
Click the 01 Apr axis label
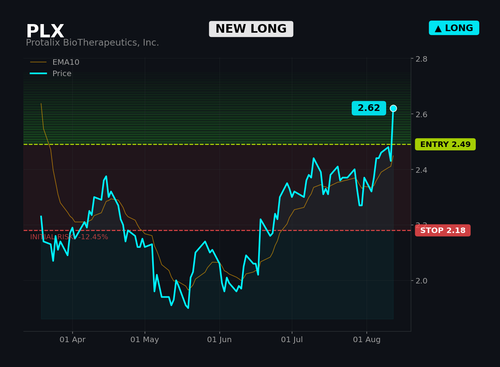point(72,340)
